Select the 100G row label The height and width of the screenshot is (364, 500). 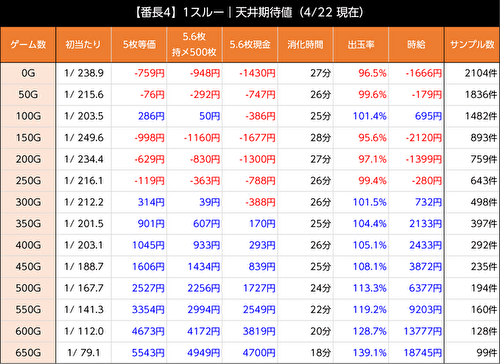[28, 116]
